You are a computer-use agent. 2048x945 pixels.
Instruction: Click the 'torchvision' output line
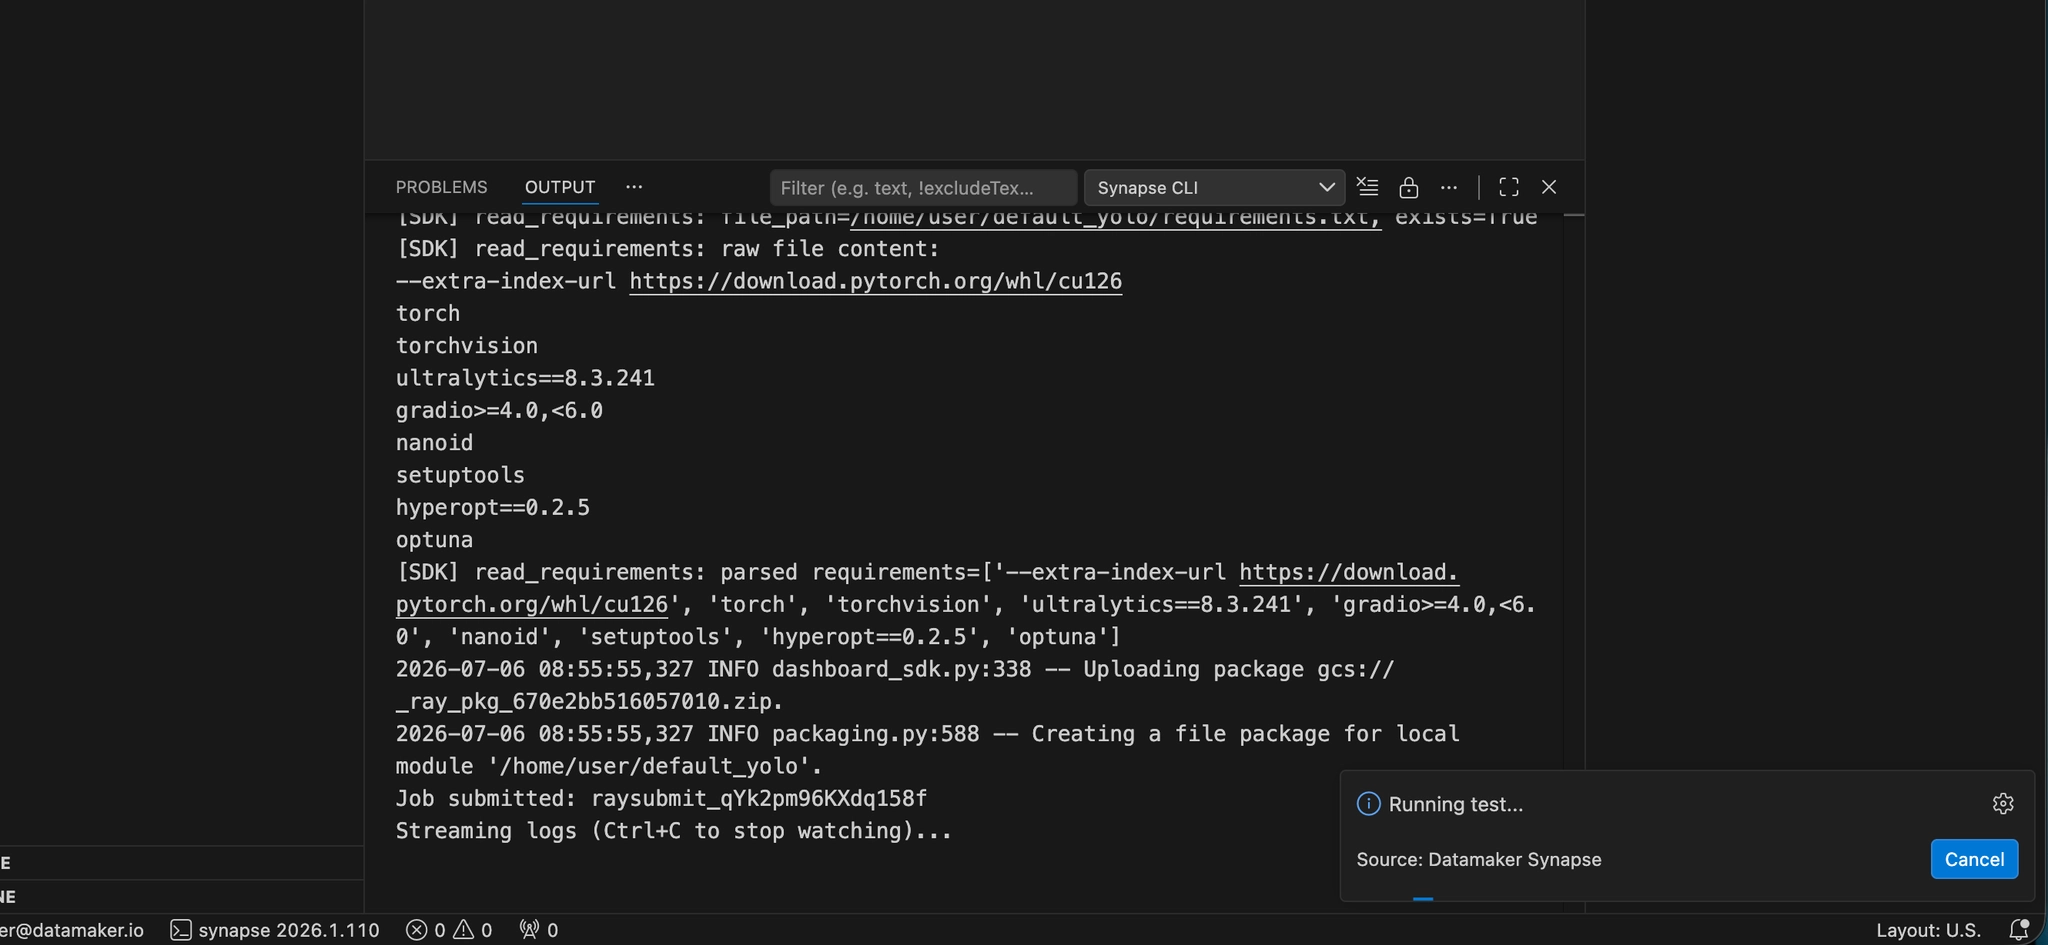pos(466,345)
